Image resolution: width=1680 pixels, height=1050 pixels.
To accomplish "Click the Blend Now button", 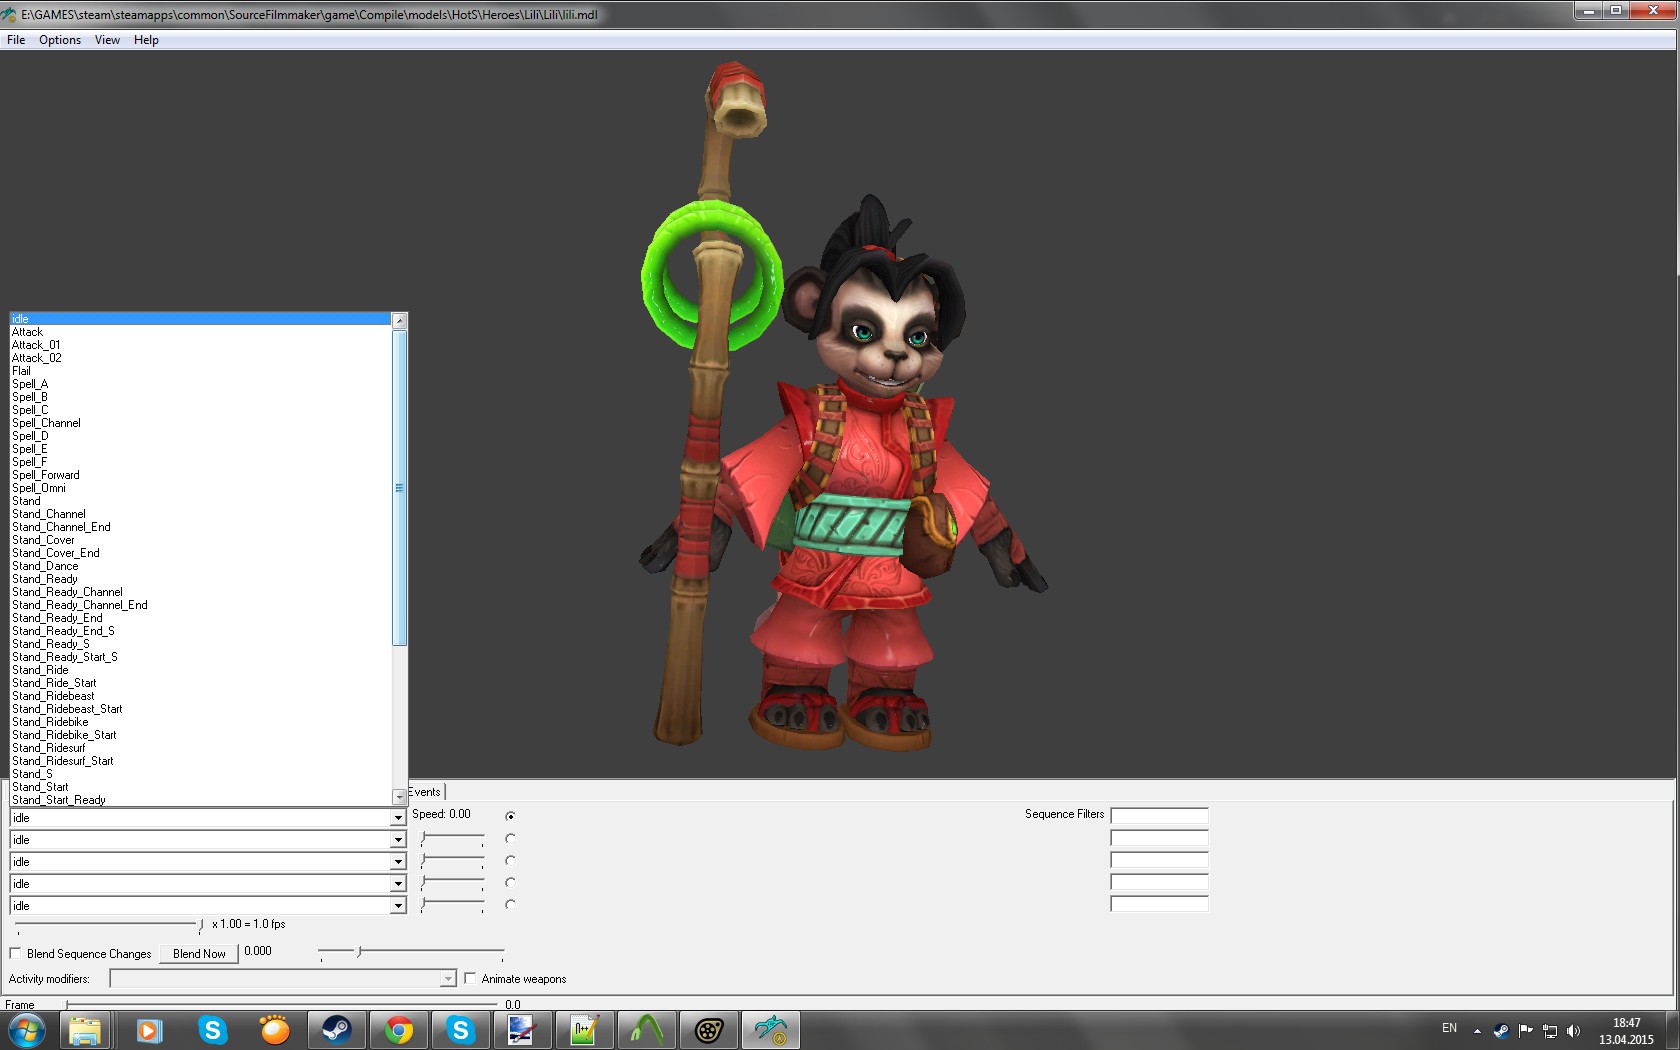I will [199, 954].
